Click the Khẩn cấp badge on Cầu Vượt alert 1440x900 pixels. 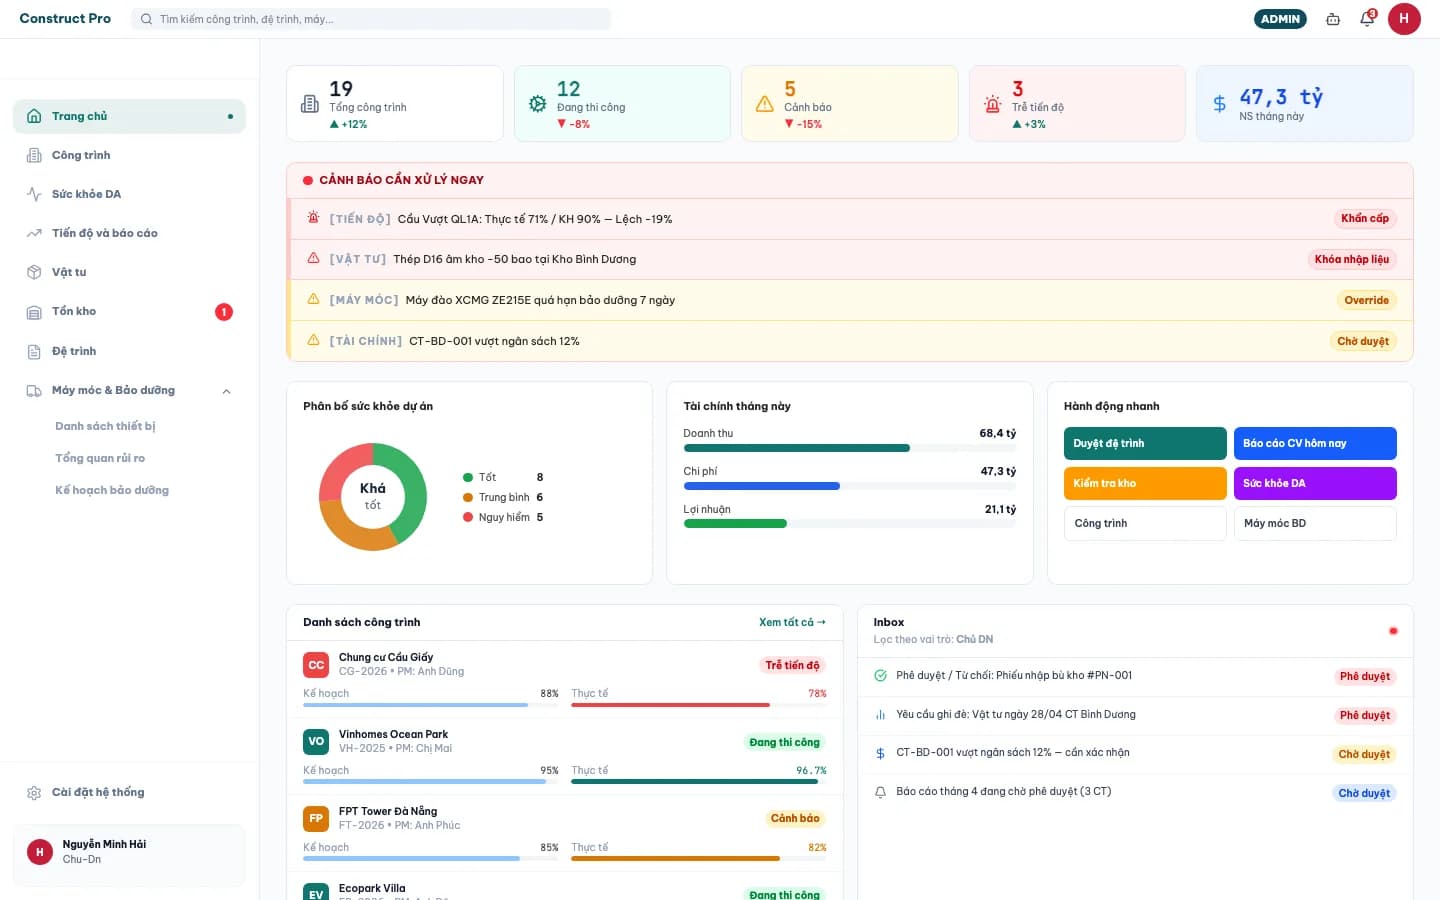click(1365, 218)
